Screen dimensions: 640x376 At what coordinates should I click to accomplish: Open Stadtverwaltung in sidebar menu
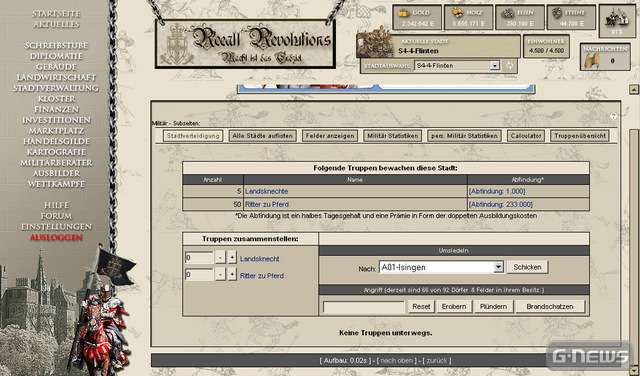pyautogui.click(x=56, y=88)
